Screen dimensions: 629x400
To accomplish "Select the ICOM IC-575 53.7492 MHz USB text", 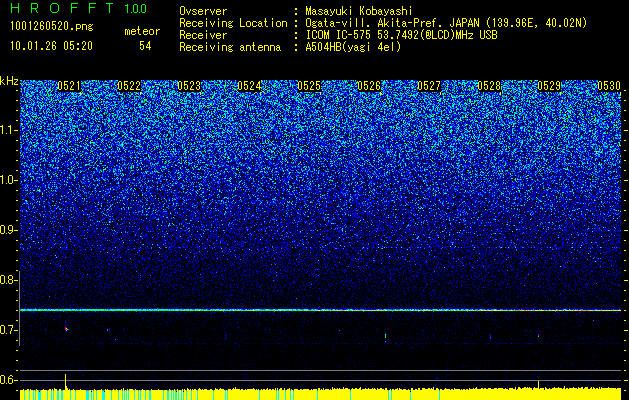I will (401, 35).
